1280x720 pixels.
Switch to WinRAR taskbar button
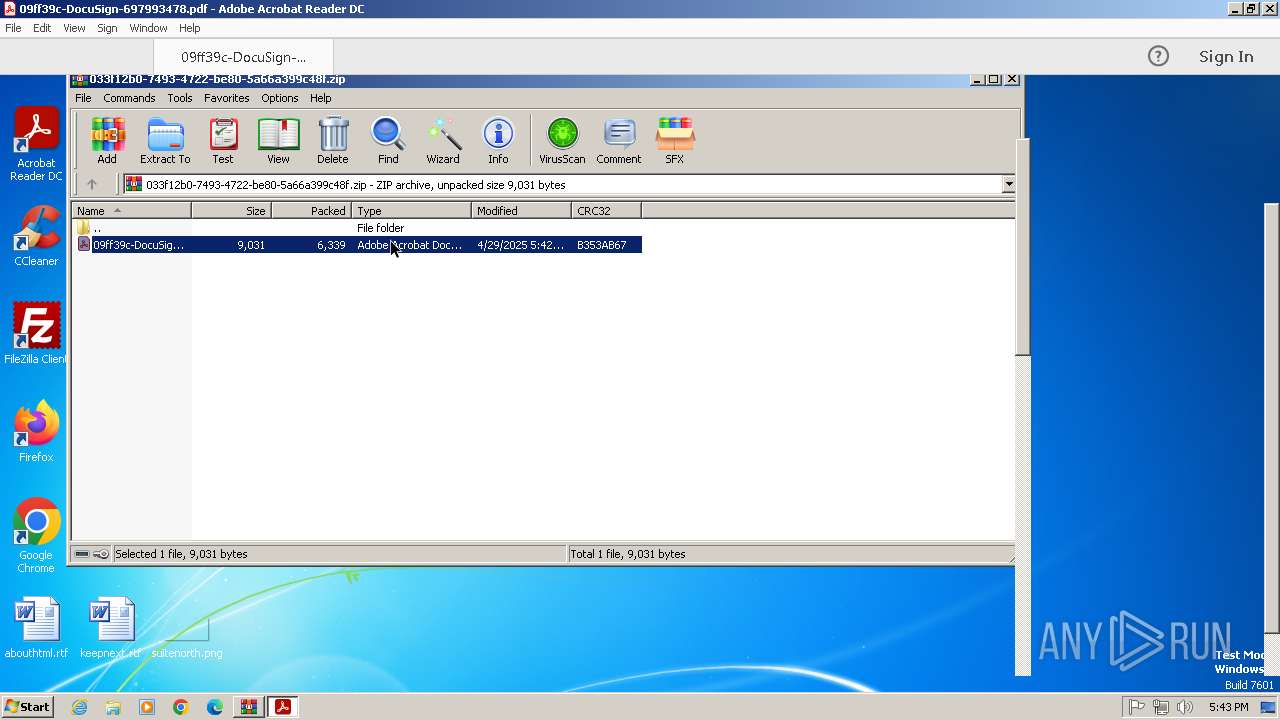(248, 707)
